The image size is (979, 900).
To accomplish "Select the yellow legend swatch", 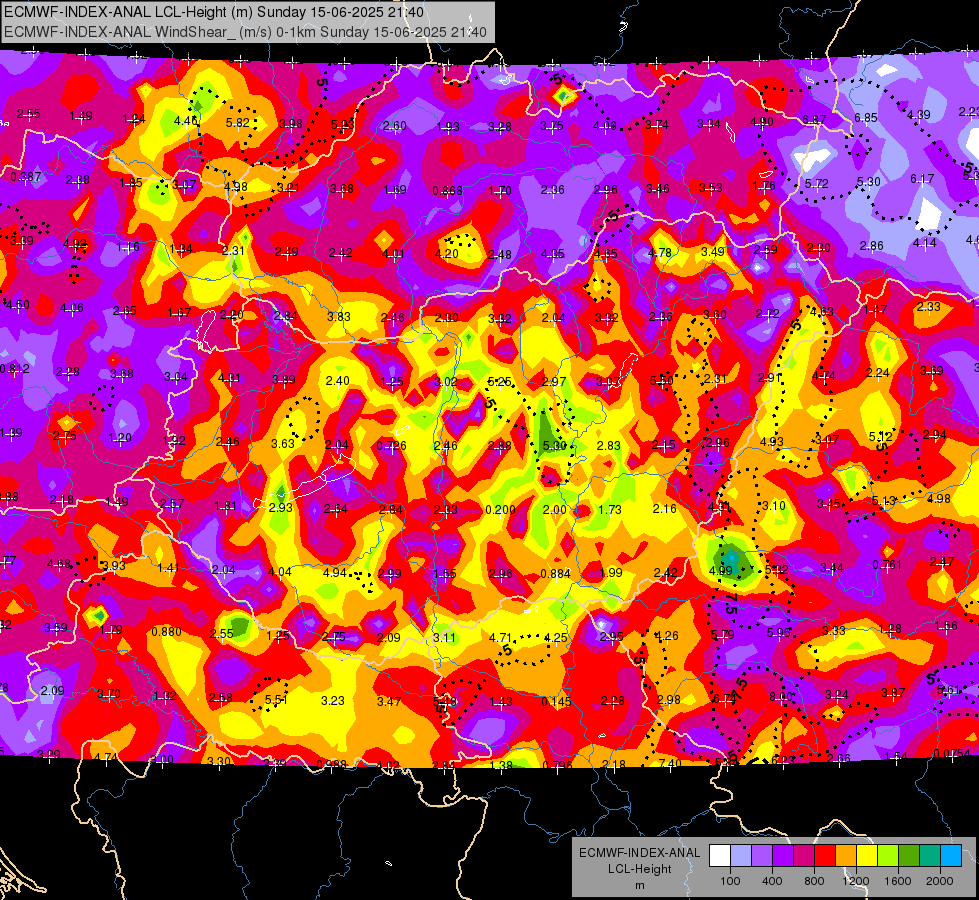I will click(867, 856).
